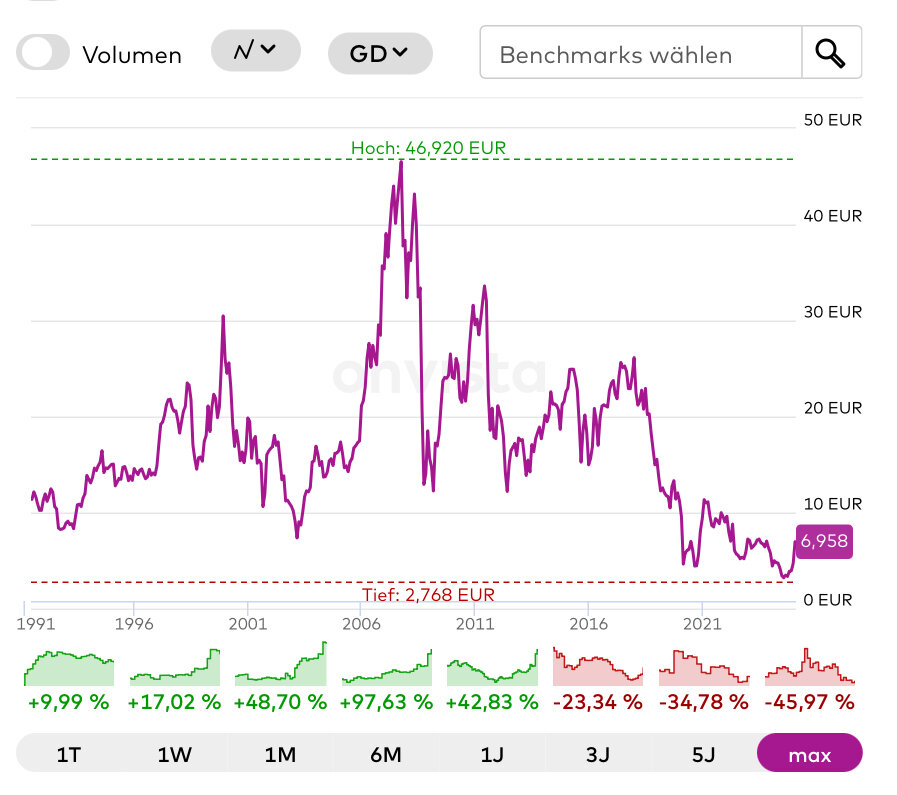
Task: Select the max time range button
Action: point(809,754)
